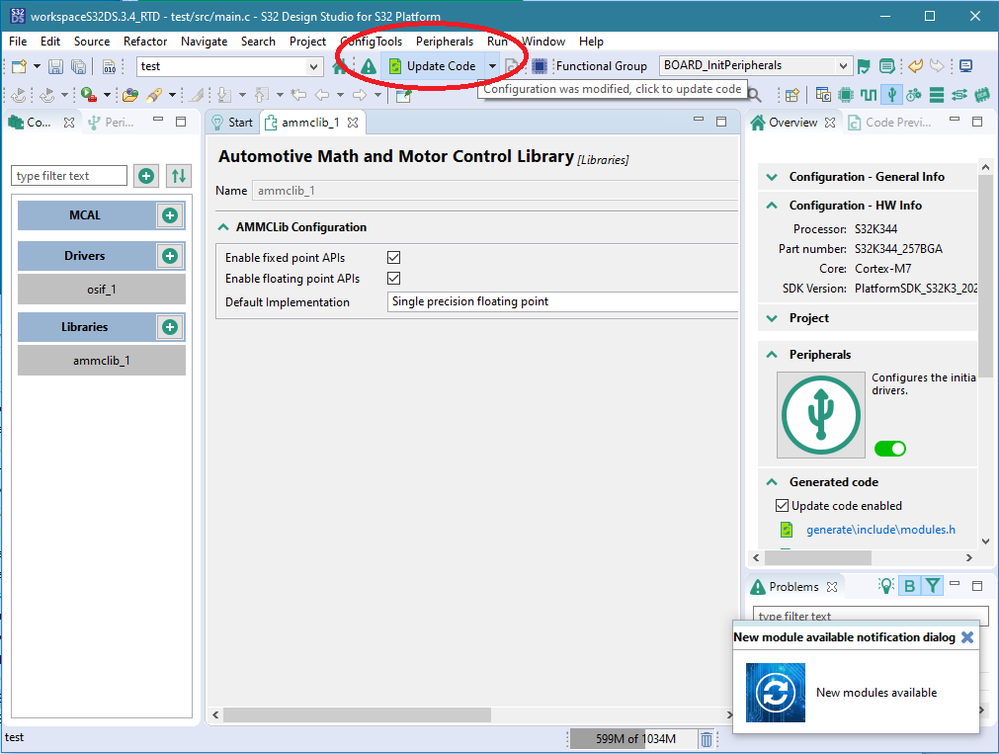This screenshot has height=754, width=999.
Task: Click the open folder with globe icon
Action: [x=130, y=96]
